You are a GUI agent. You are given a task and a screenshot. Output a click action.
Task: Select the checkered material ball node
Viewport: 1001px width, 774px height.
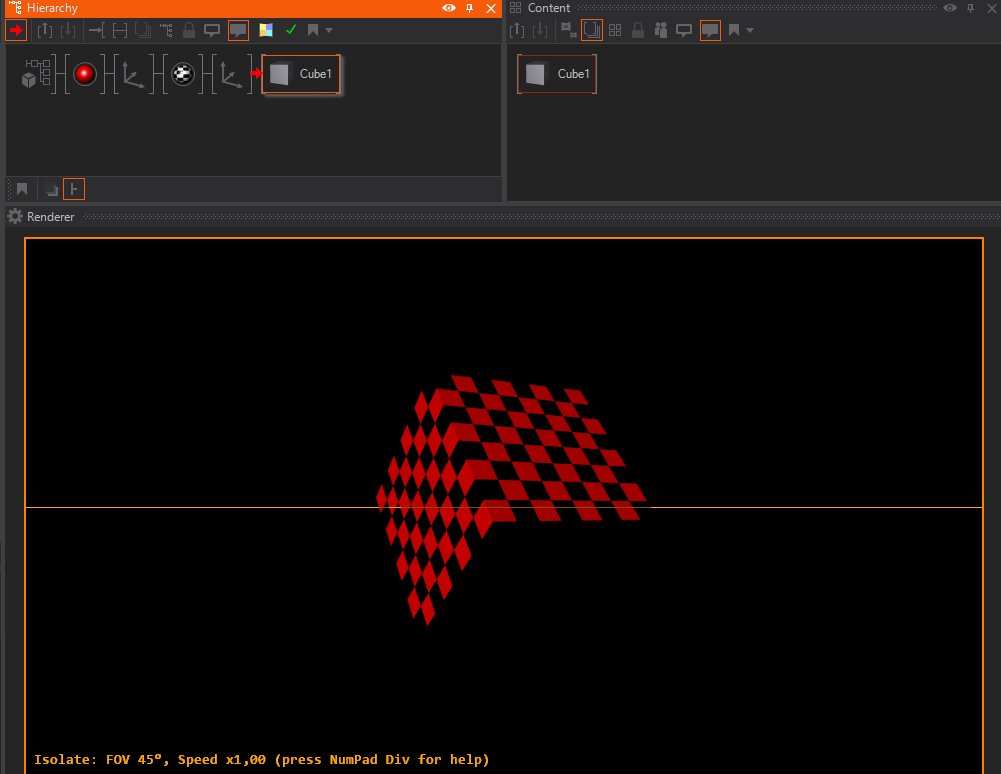[182, 74]
